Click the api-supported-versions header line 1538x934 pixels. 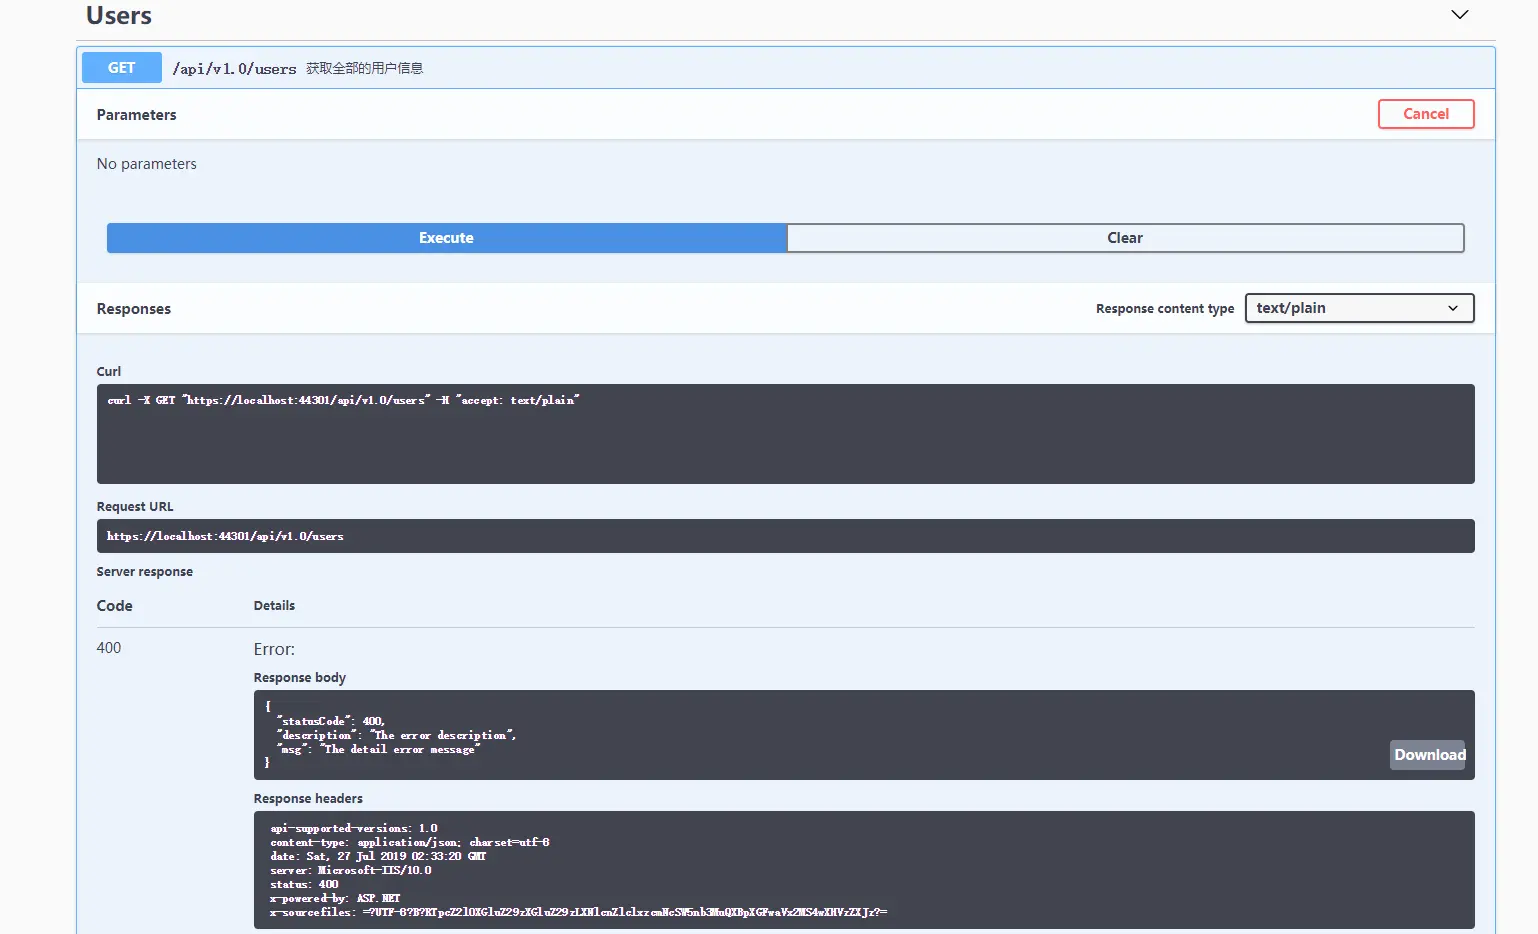pos(354,828)
